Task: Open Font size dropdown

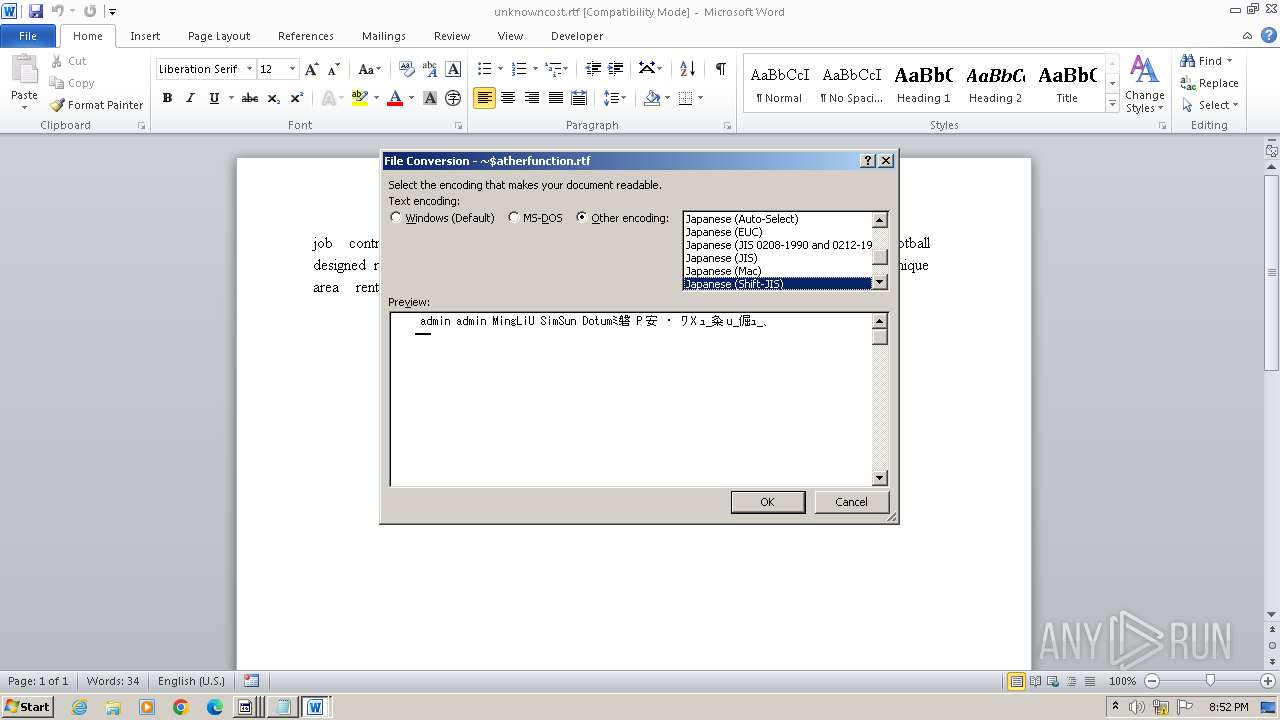Action: click(x=292, y=69)
